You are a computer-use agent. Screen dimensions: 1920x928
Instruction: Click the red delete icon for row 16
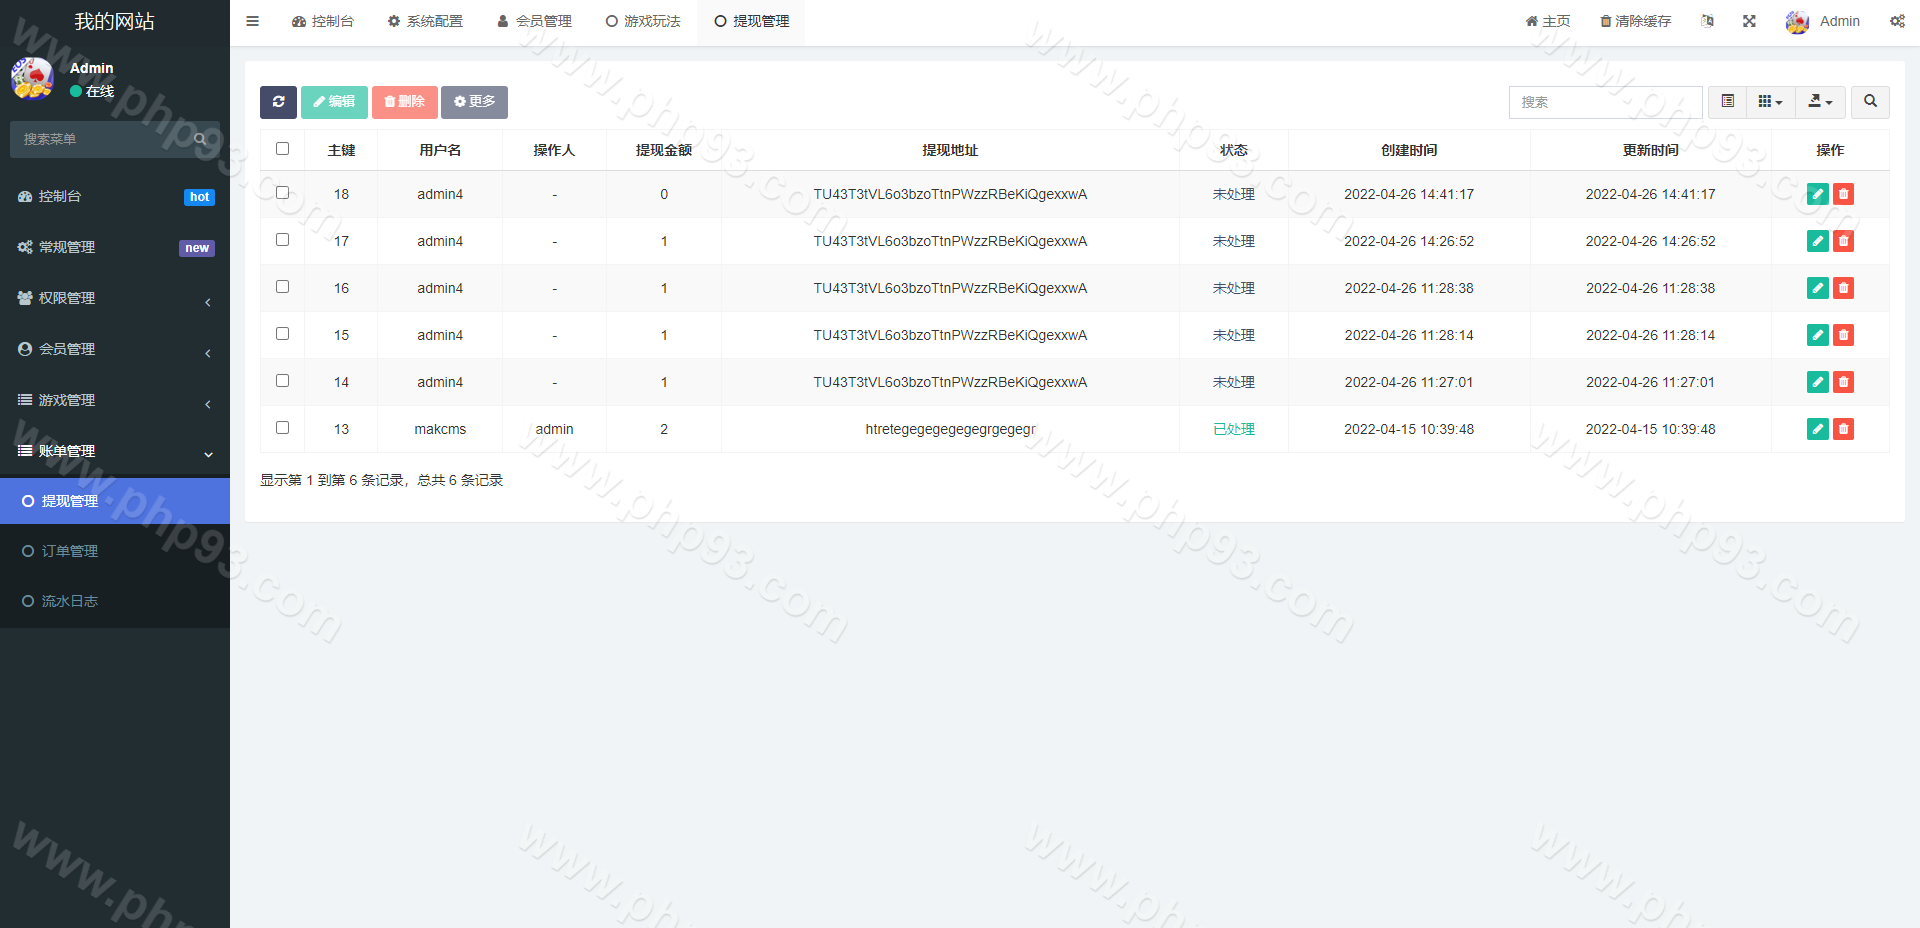(x=1843, y=288)
